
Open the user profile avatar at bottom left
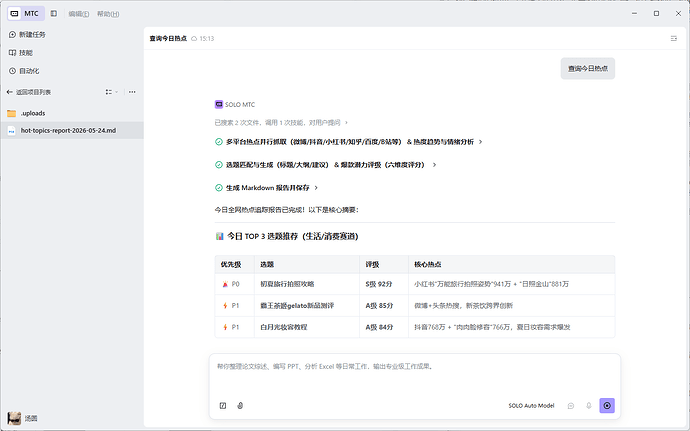[x=14, y=418]
